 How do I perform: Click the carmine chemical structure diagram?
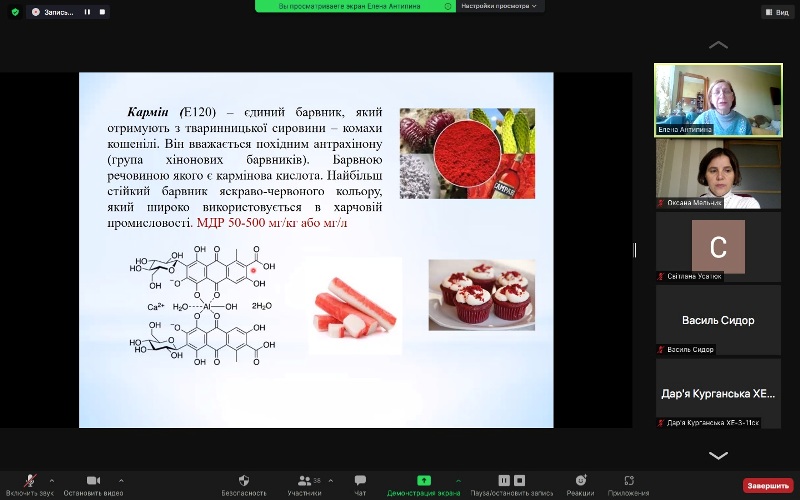(x=203, y=306)
